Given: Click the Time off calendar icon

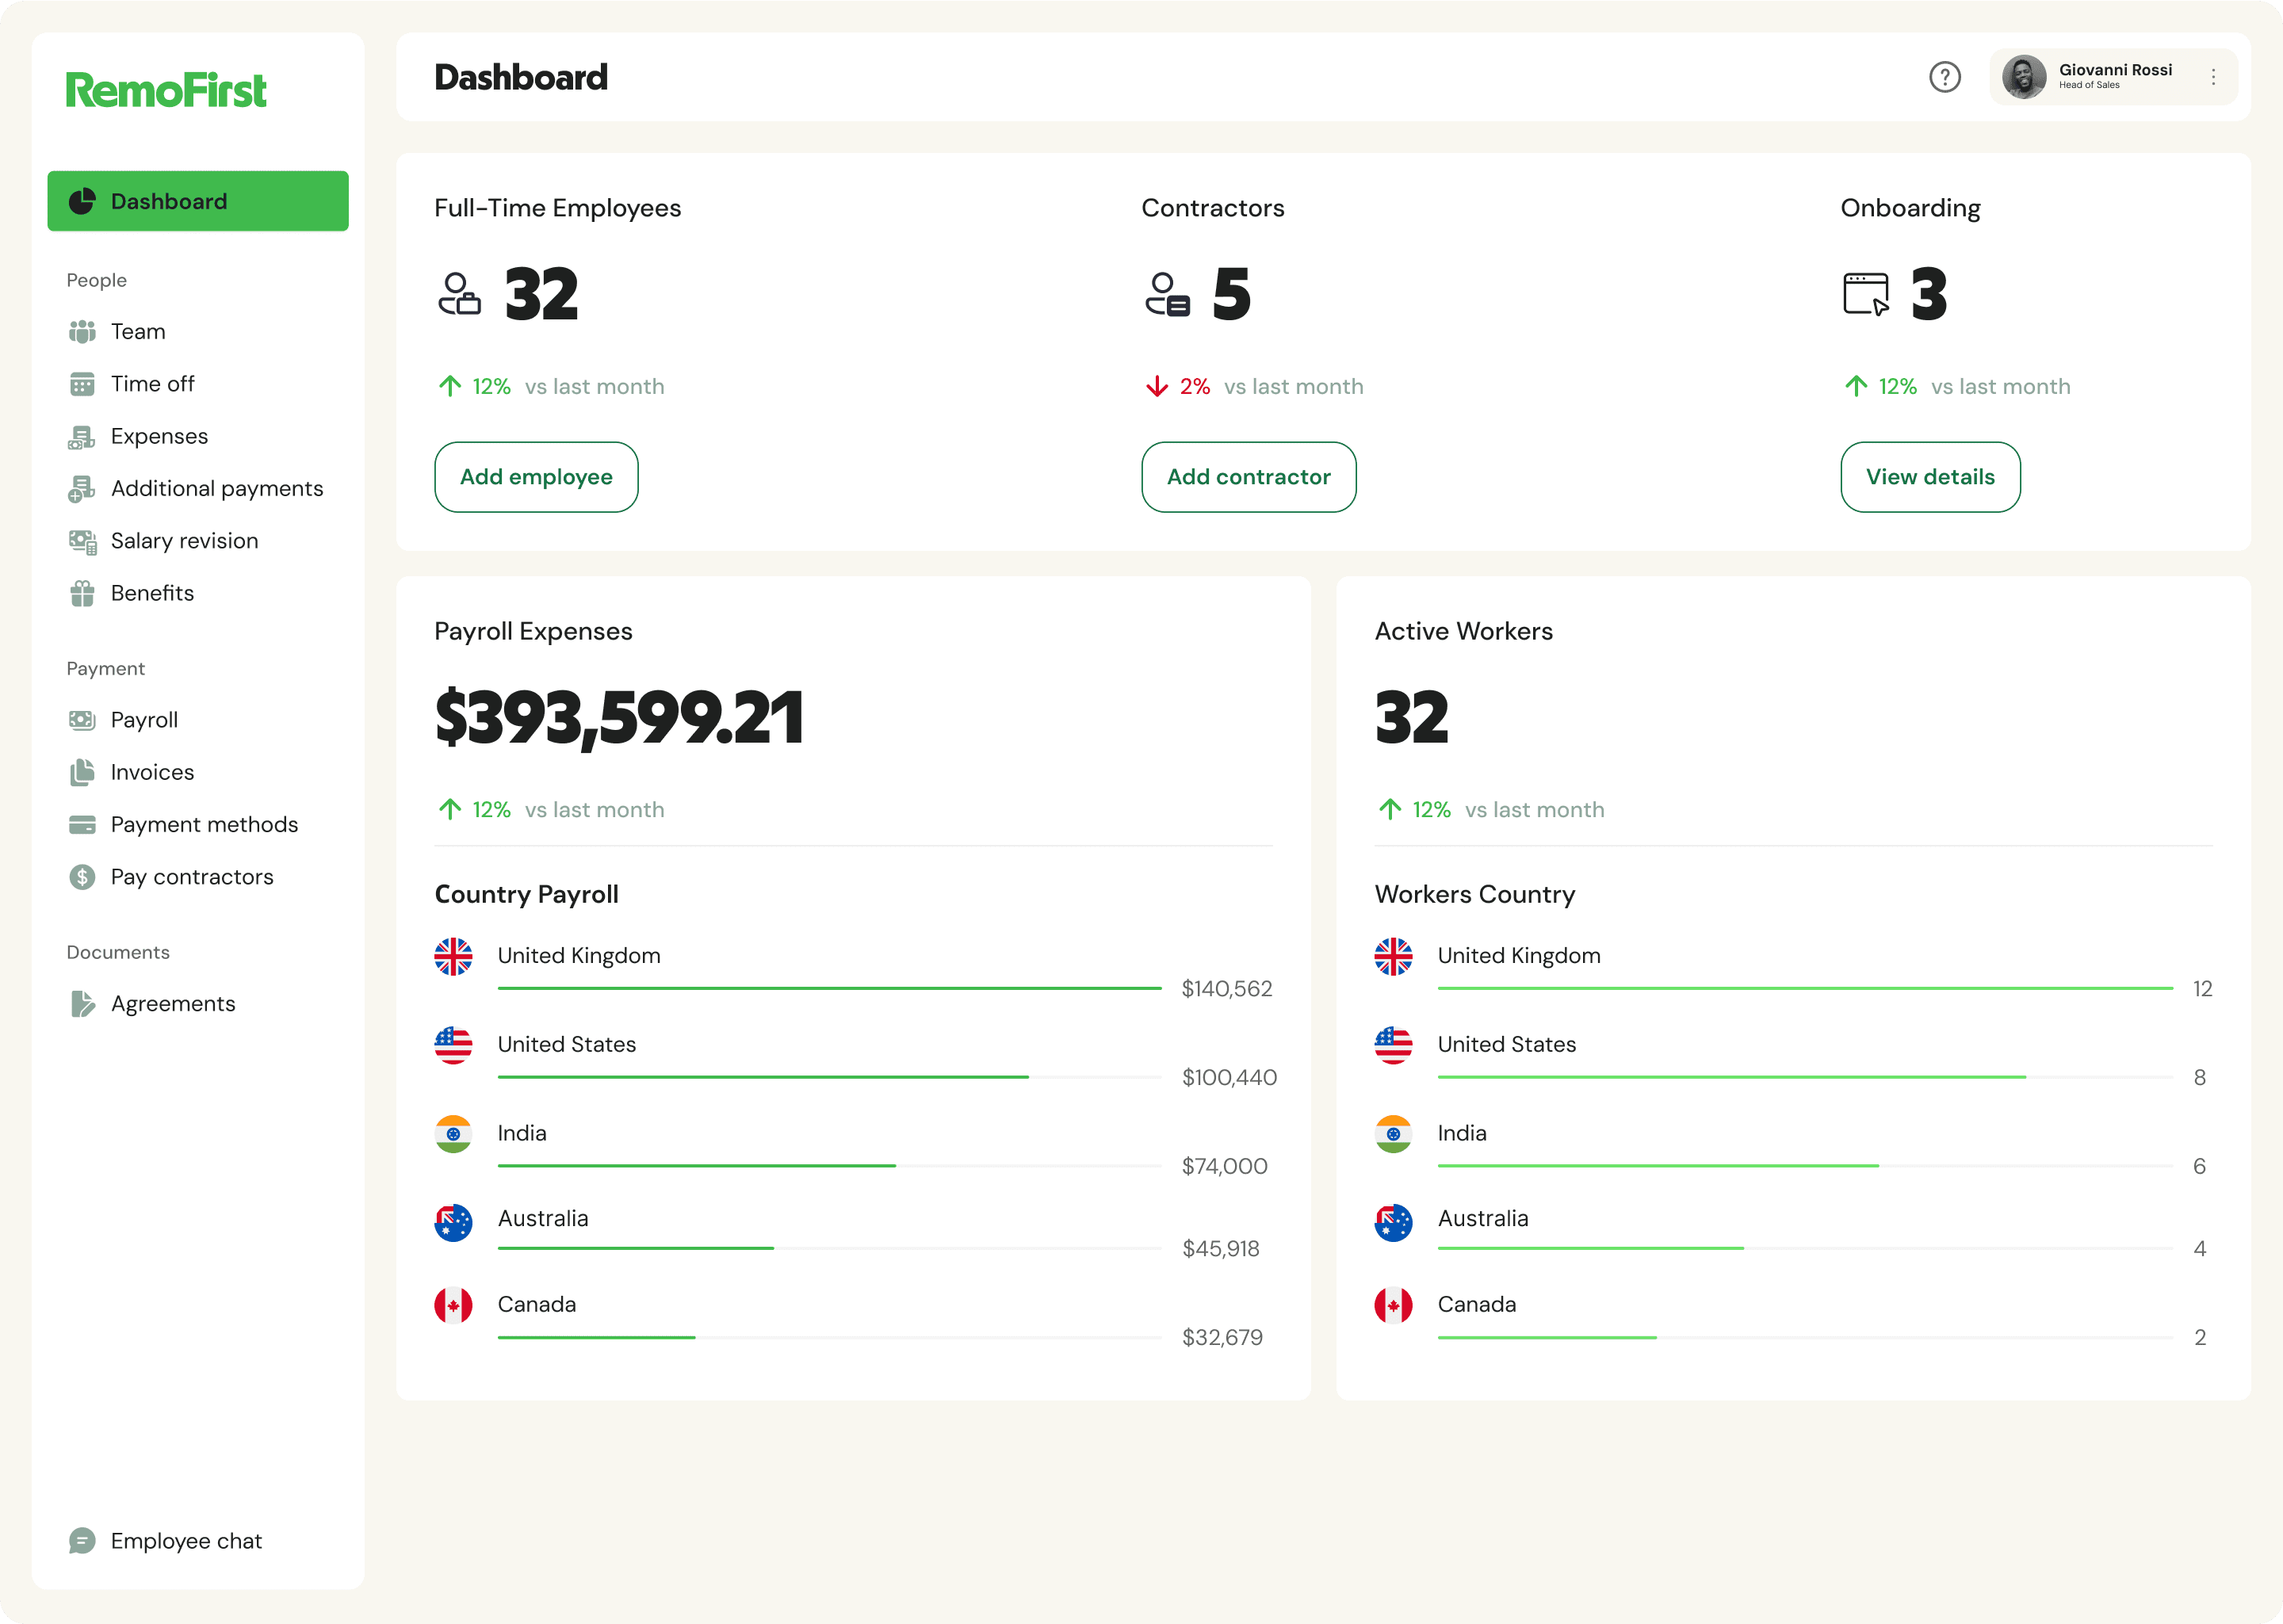Looking at the screenshot, I should coord(82,384).
